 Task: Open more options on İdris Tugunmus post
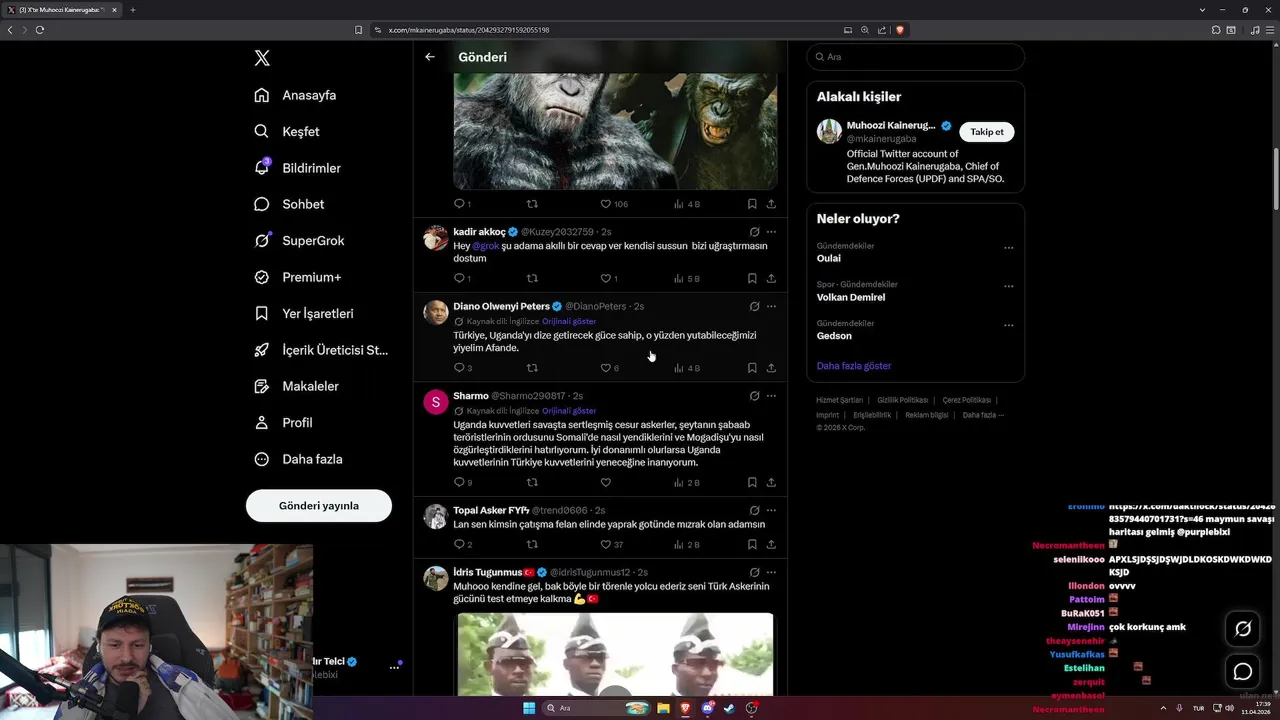click(x=771, y=572)
